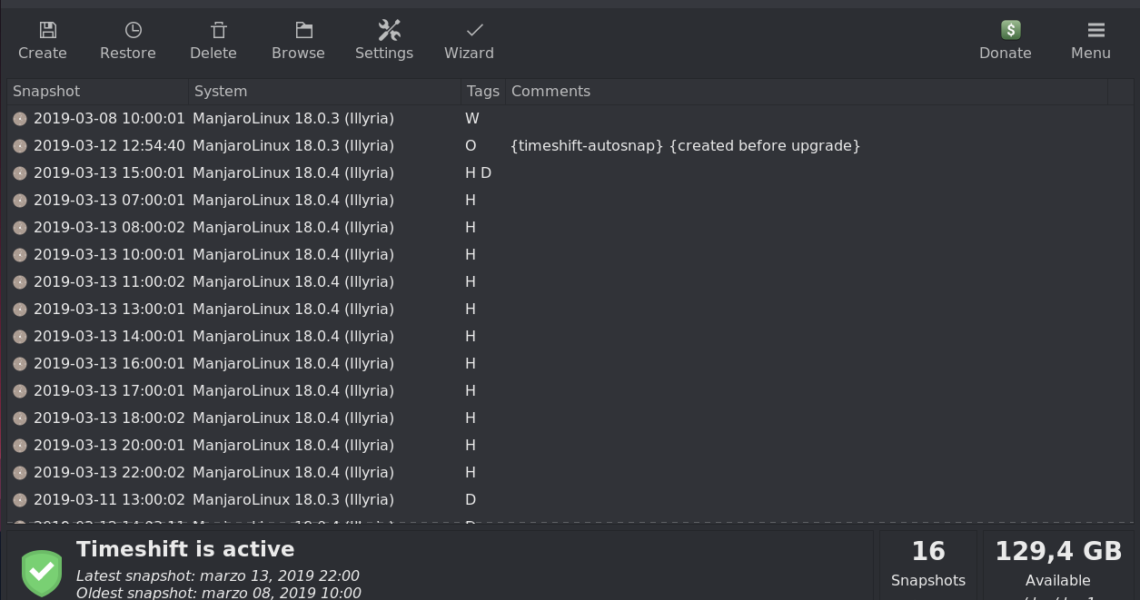The image size is (1140, 600).
Task: Select the snapshot tagged H D
Action: (109, 173)
